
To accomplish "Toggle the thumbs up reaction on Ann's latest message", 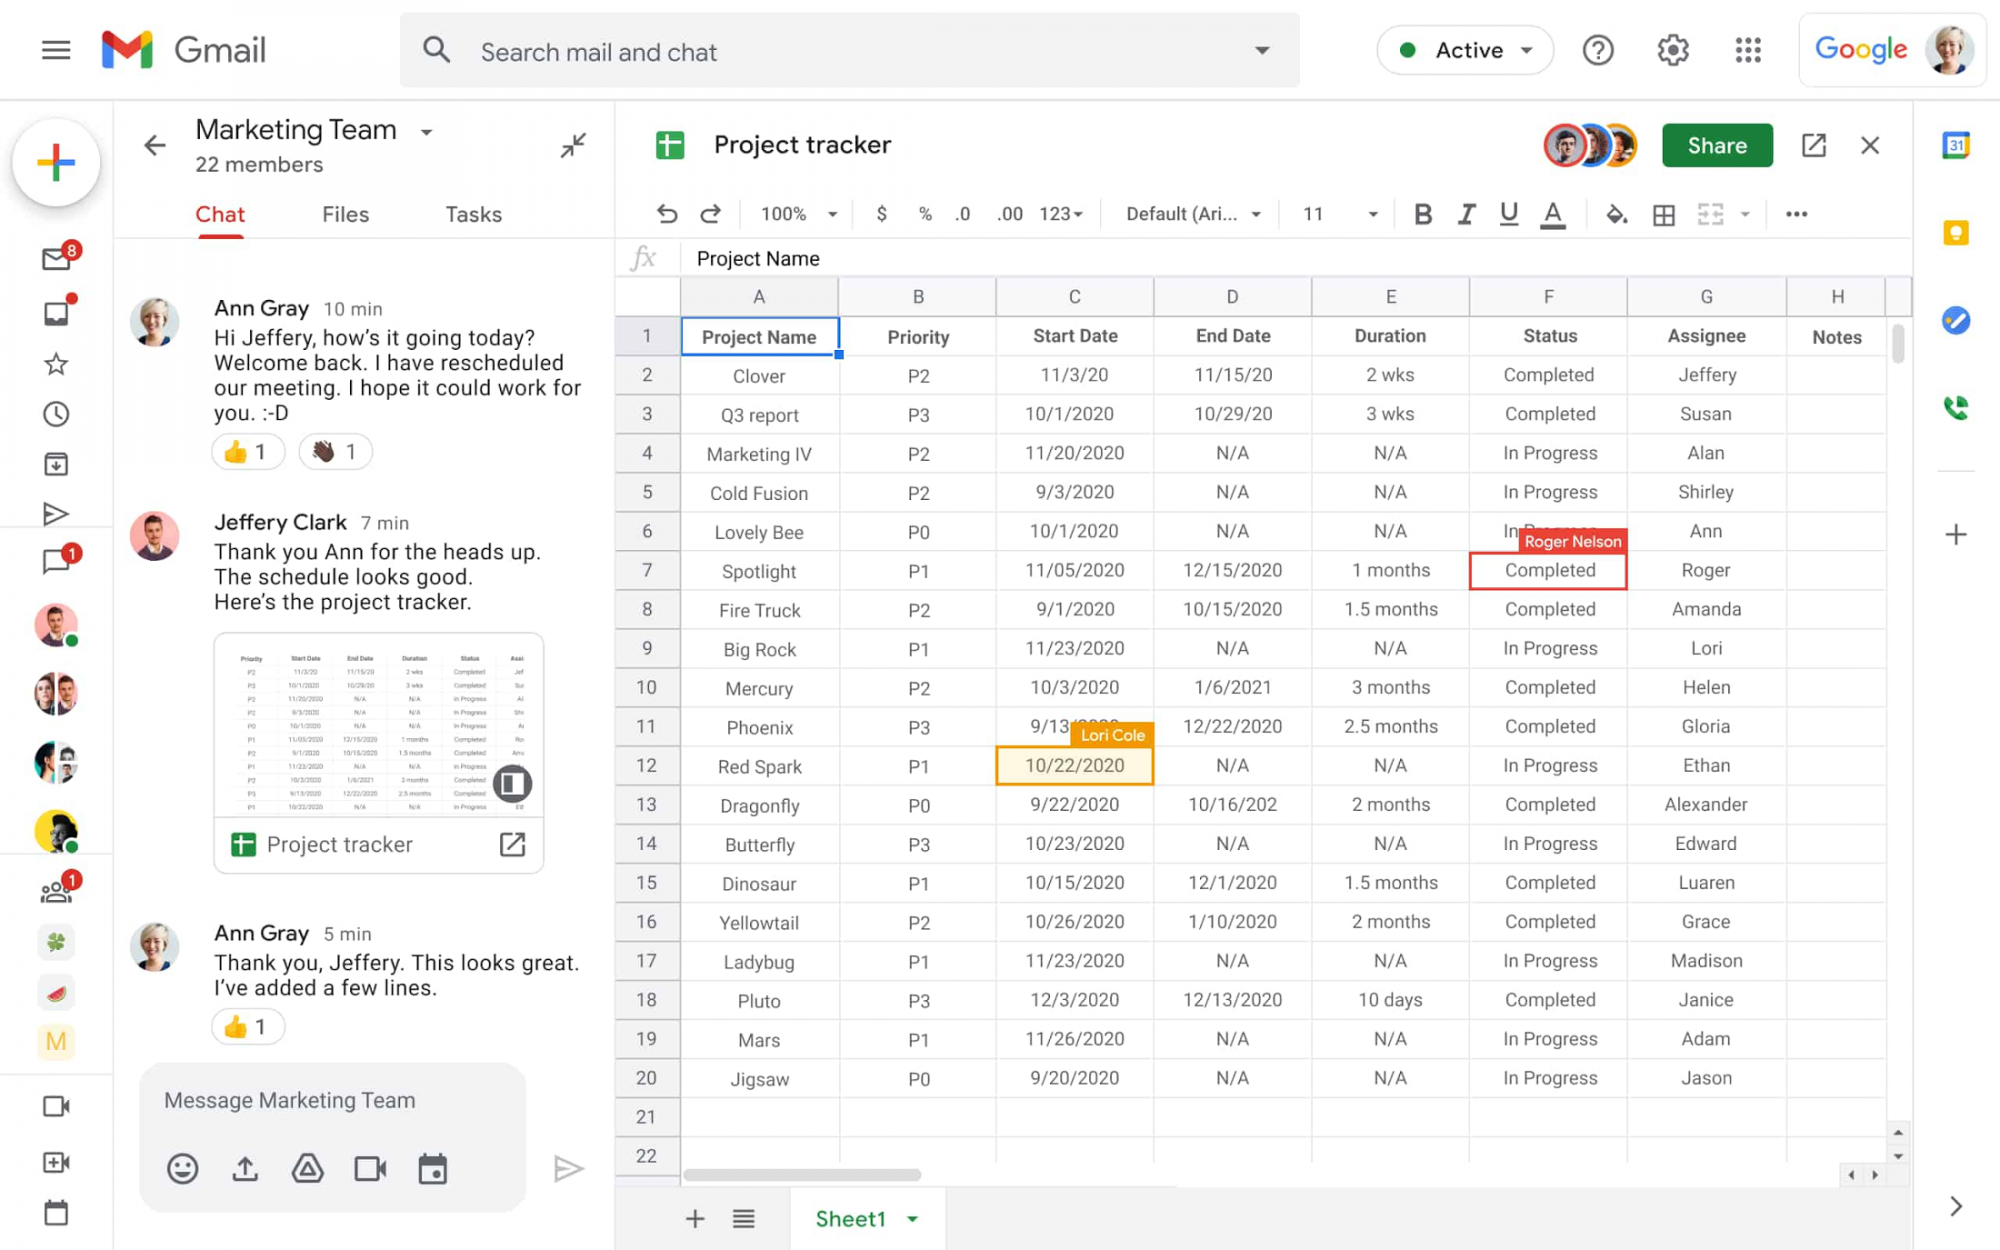I will click(x=247, y=1026).
